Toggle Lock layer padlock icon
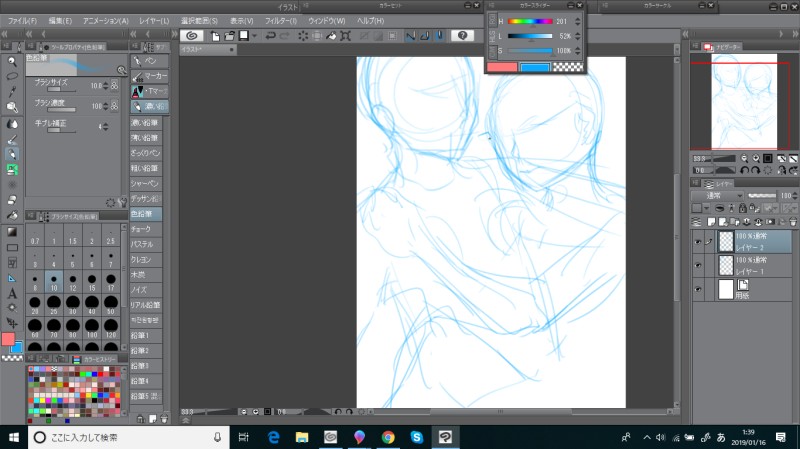Screen dimensions: 800x449 [742, 208]
